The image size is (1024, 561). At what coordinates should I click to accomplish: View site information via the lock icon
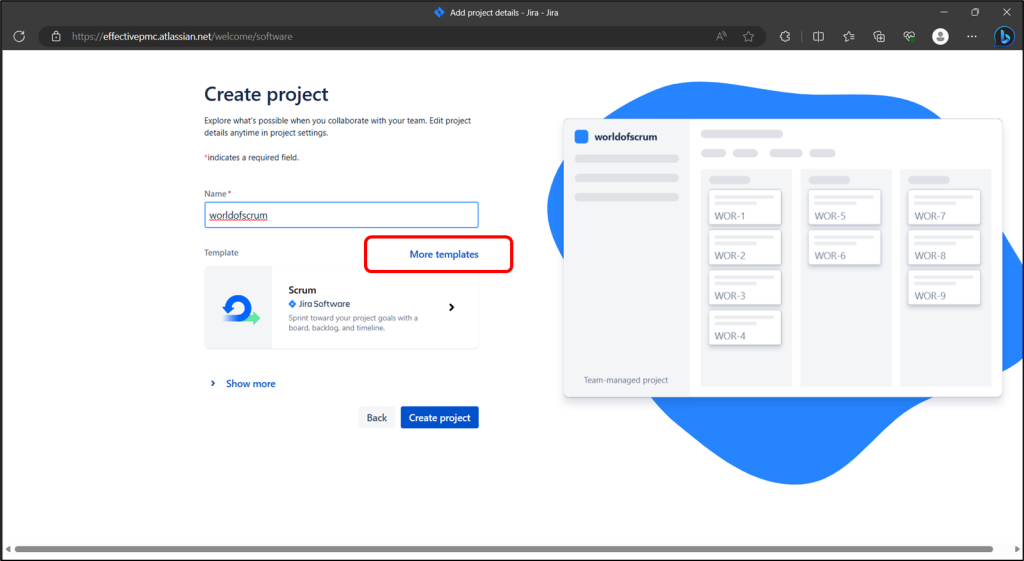[x=56, y=37]
